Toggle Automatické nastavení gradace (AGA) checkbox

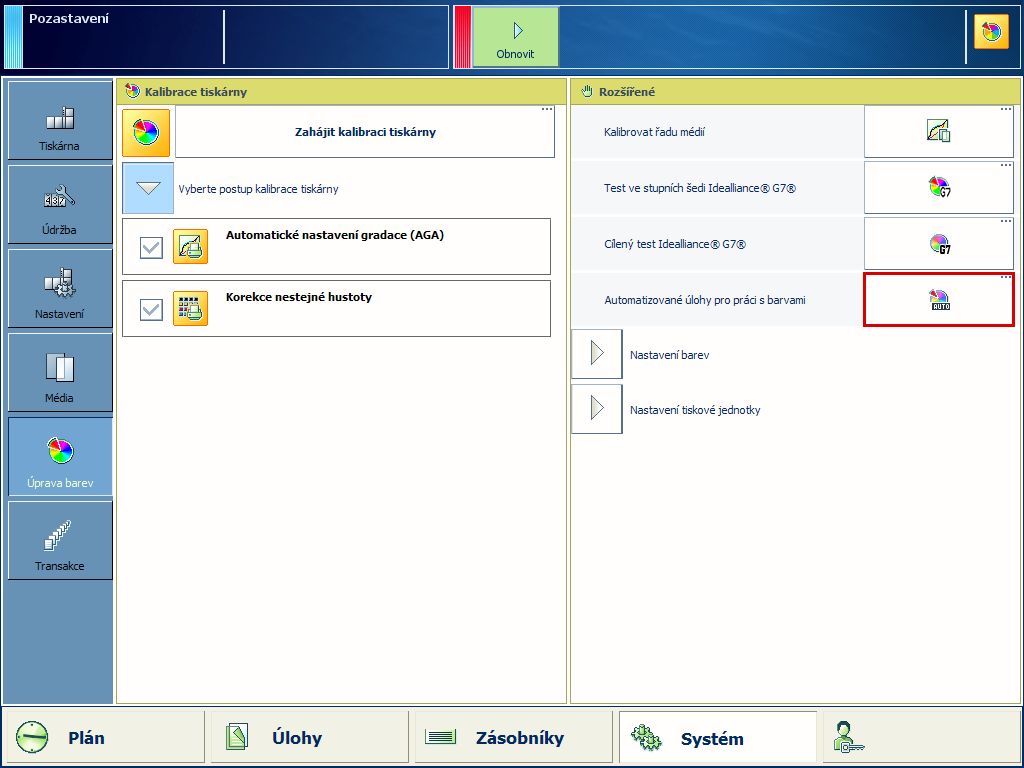[x=151, y=247]
